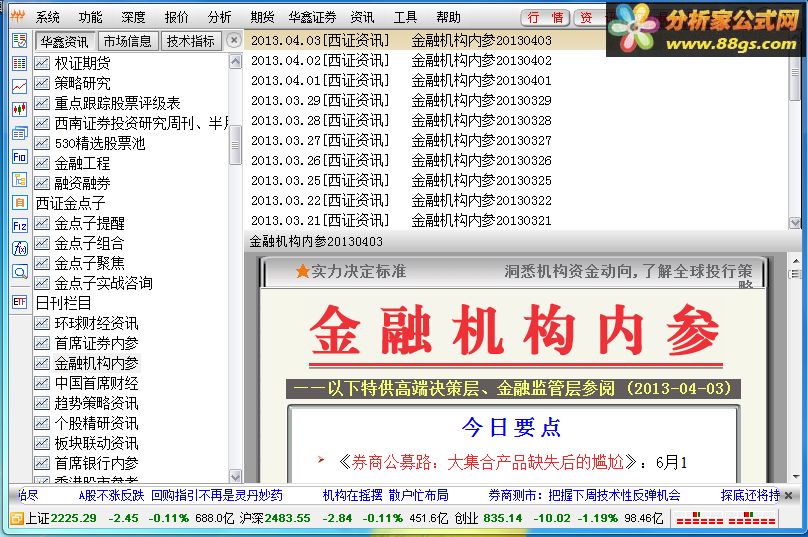Screen dimensions: 808x537
Task: Open the red 券商公募路 headline link
Action: click(x=487, y=462)
